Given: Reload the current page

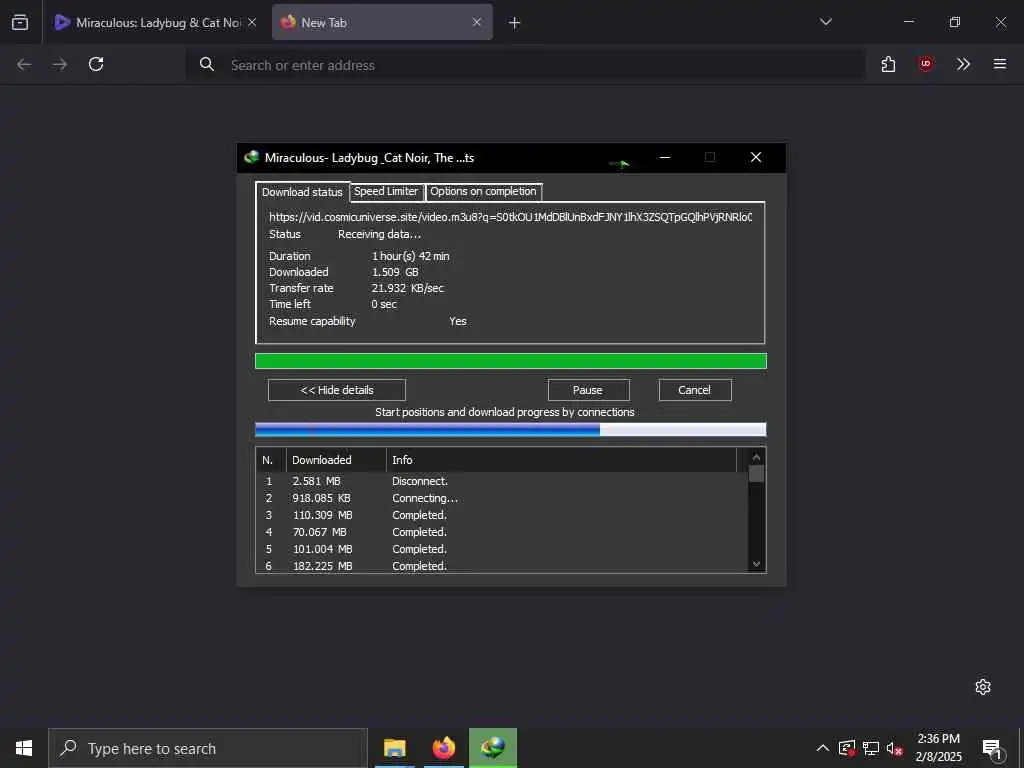Looking at the screenshot, I should [96, 64].
